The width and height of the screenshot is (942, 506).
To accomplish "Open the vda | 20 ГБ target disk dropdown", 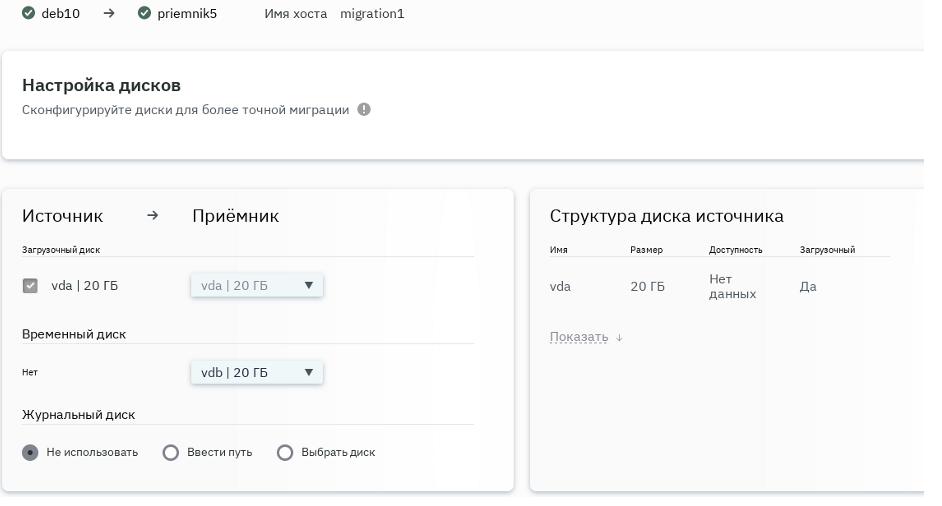I will point(257,286).
